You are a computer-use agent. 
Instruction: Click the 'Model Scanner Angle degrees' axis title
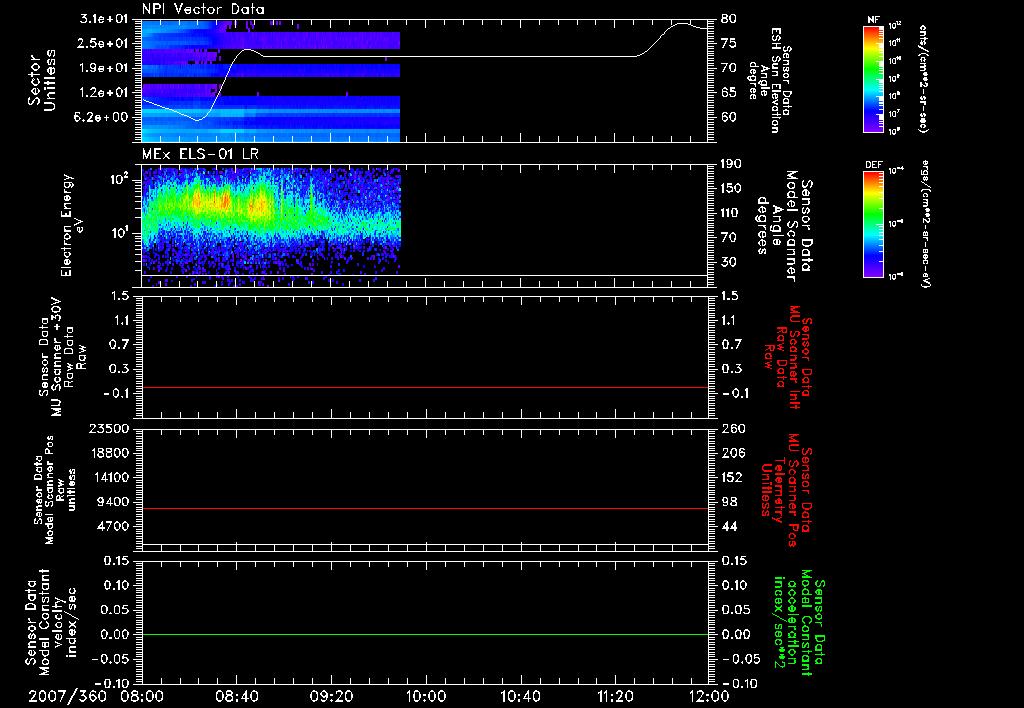784,225
